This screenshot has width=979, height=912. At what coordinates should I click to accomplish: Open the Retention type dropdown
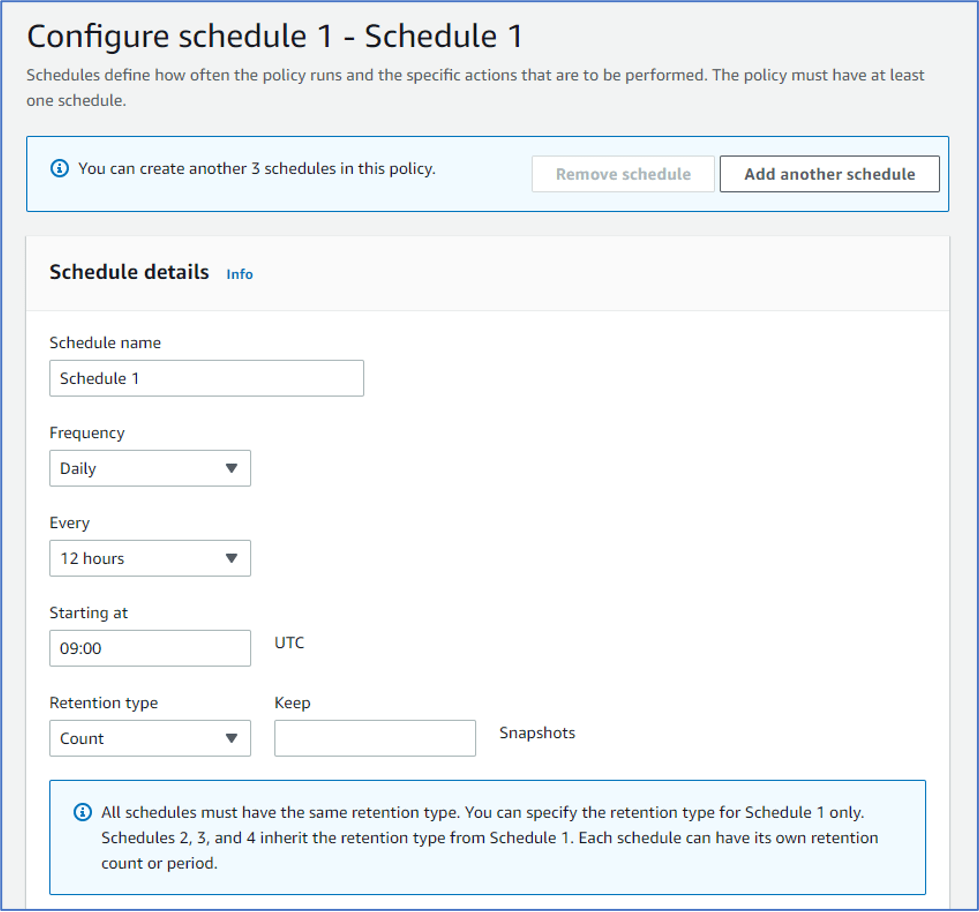(x=150, y=738)
